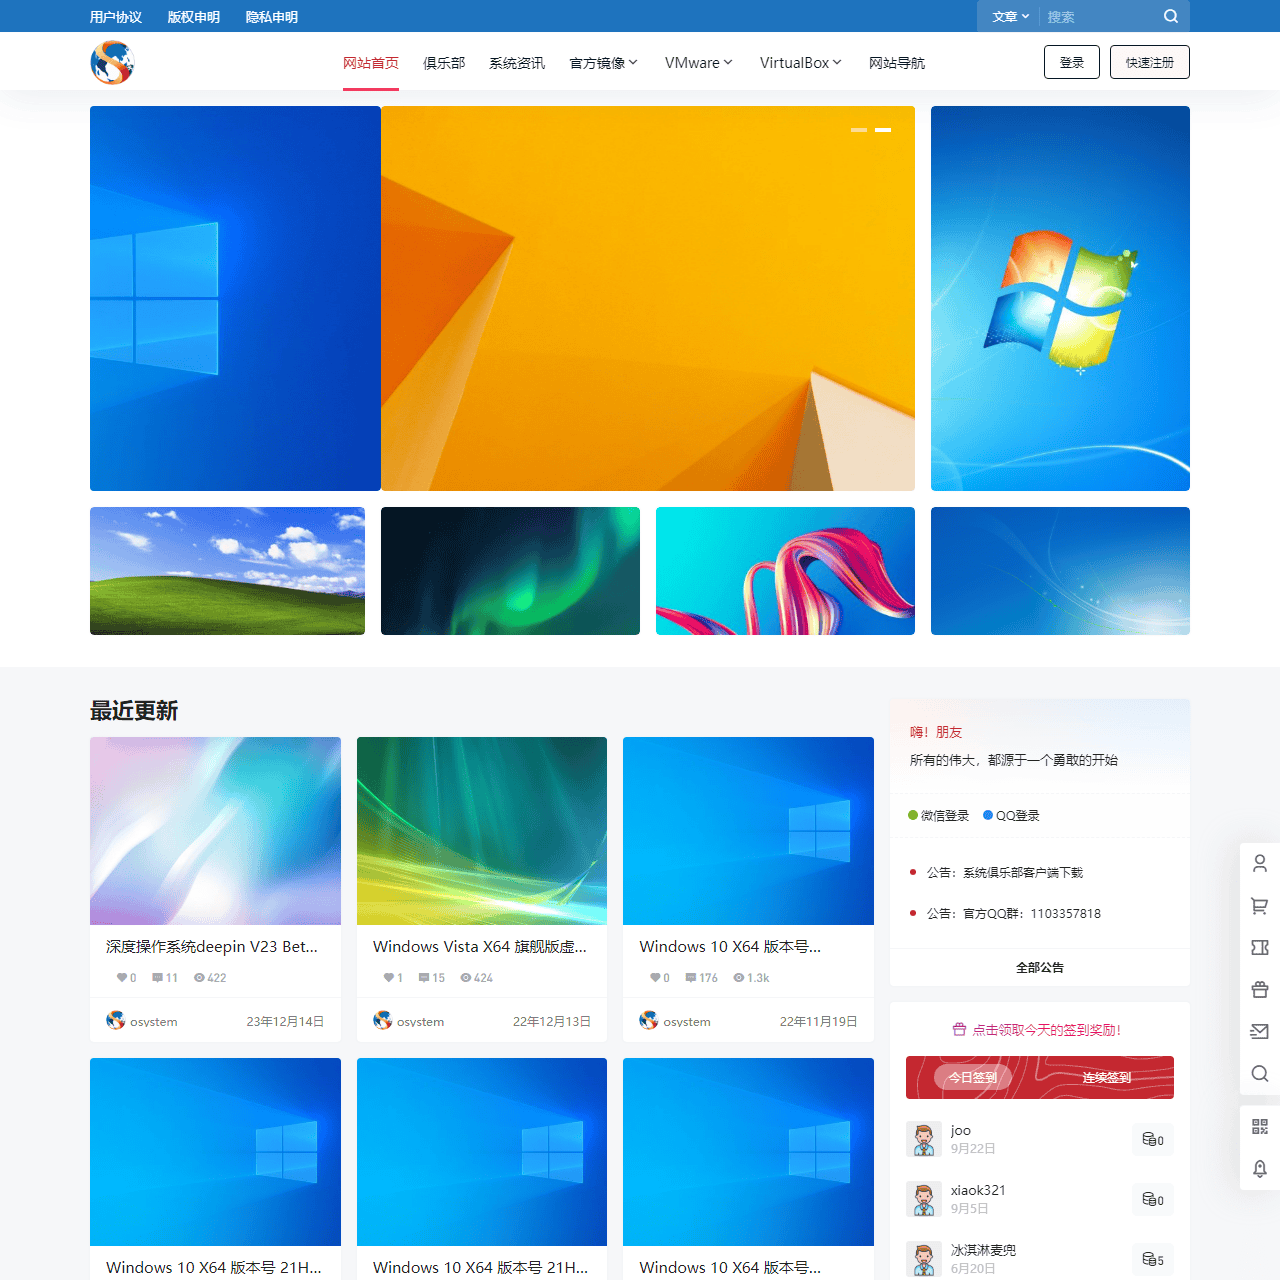Click 点击领取今天的签到奖励 link
Screen dimensions: 1280x1280
1047,1029
